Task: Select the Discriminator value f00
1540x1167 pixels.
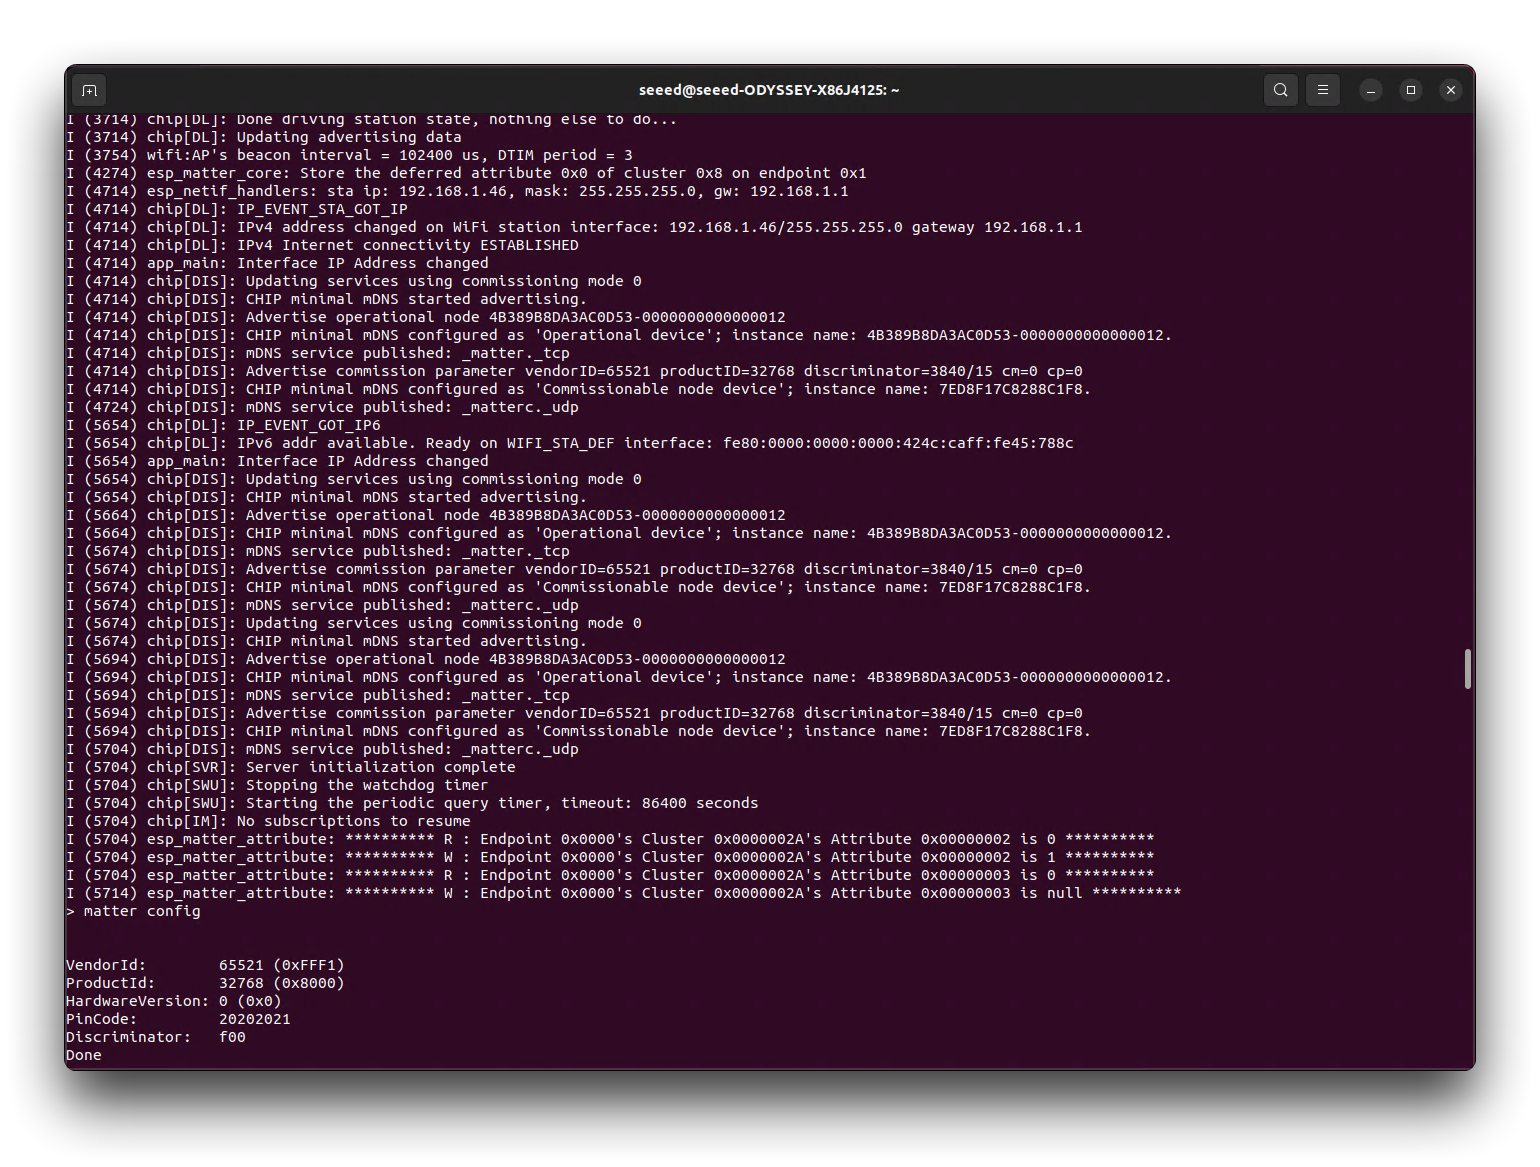Action: pyautogui.click(x=232, y=1037)
